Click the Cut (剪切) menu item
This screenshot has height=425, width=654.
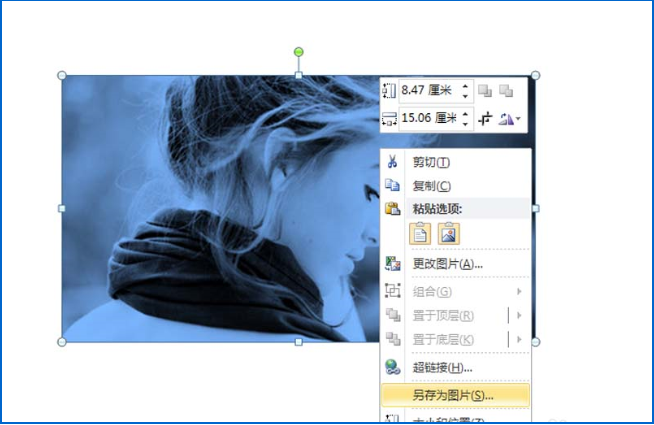pos(431,162)
